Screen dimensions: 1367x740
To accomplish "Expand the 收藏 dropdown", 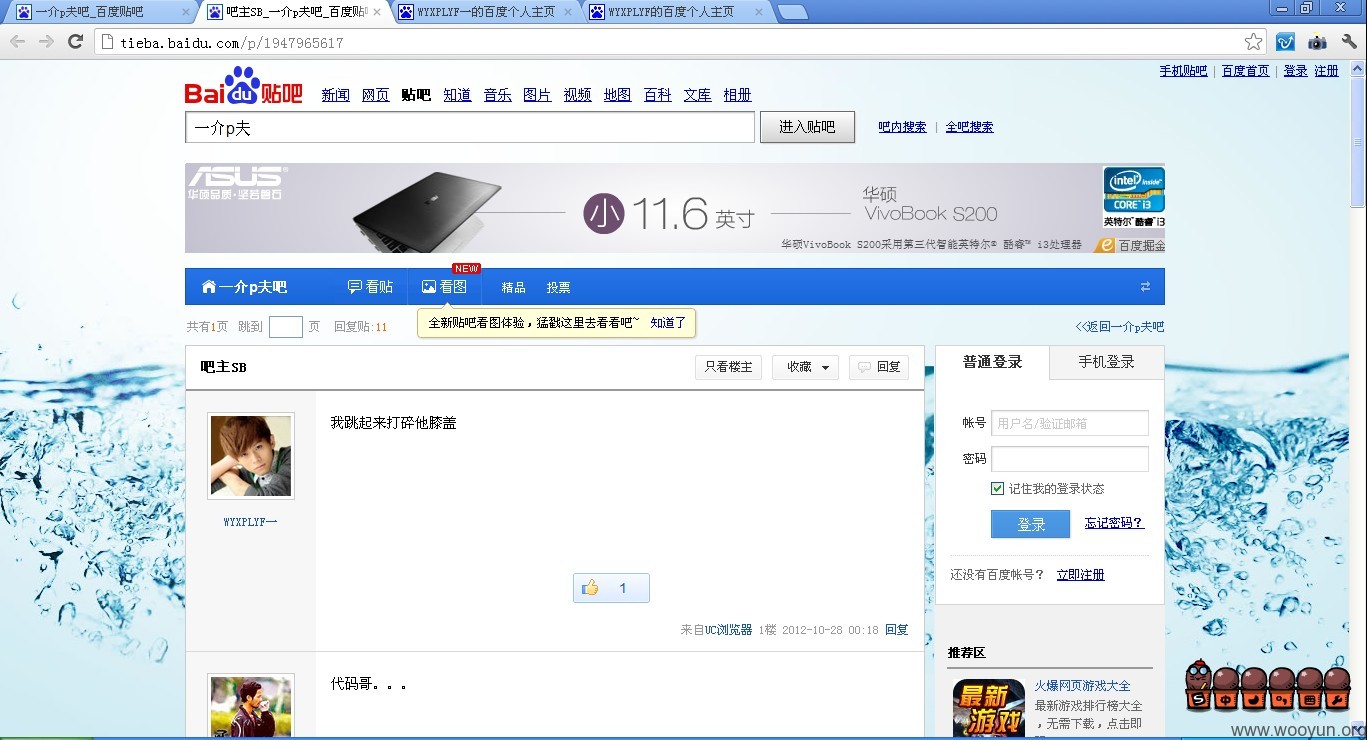I will point(805,367).
